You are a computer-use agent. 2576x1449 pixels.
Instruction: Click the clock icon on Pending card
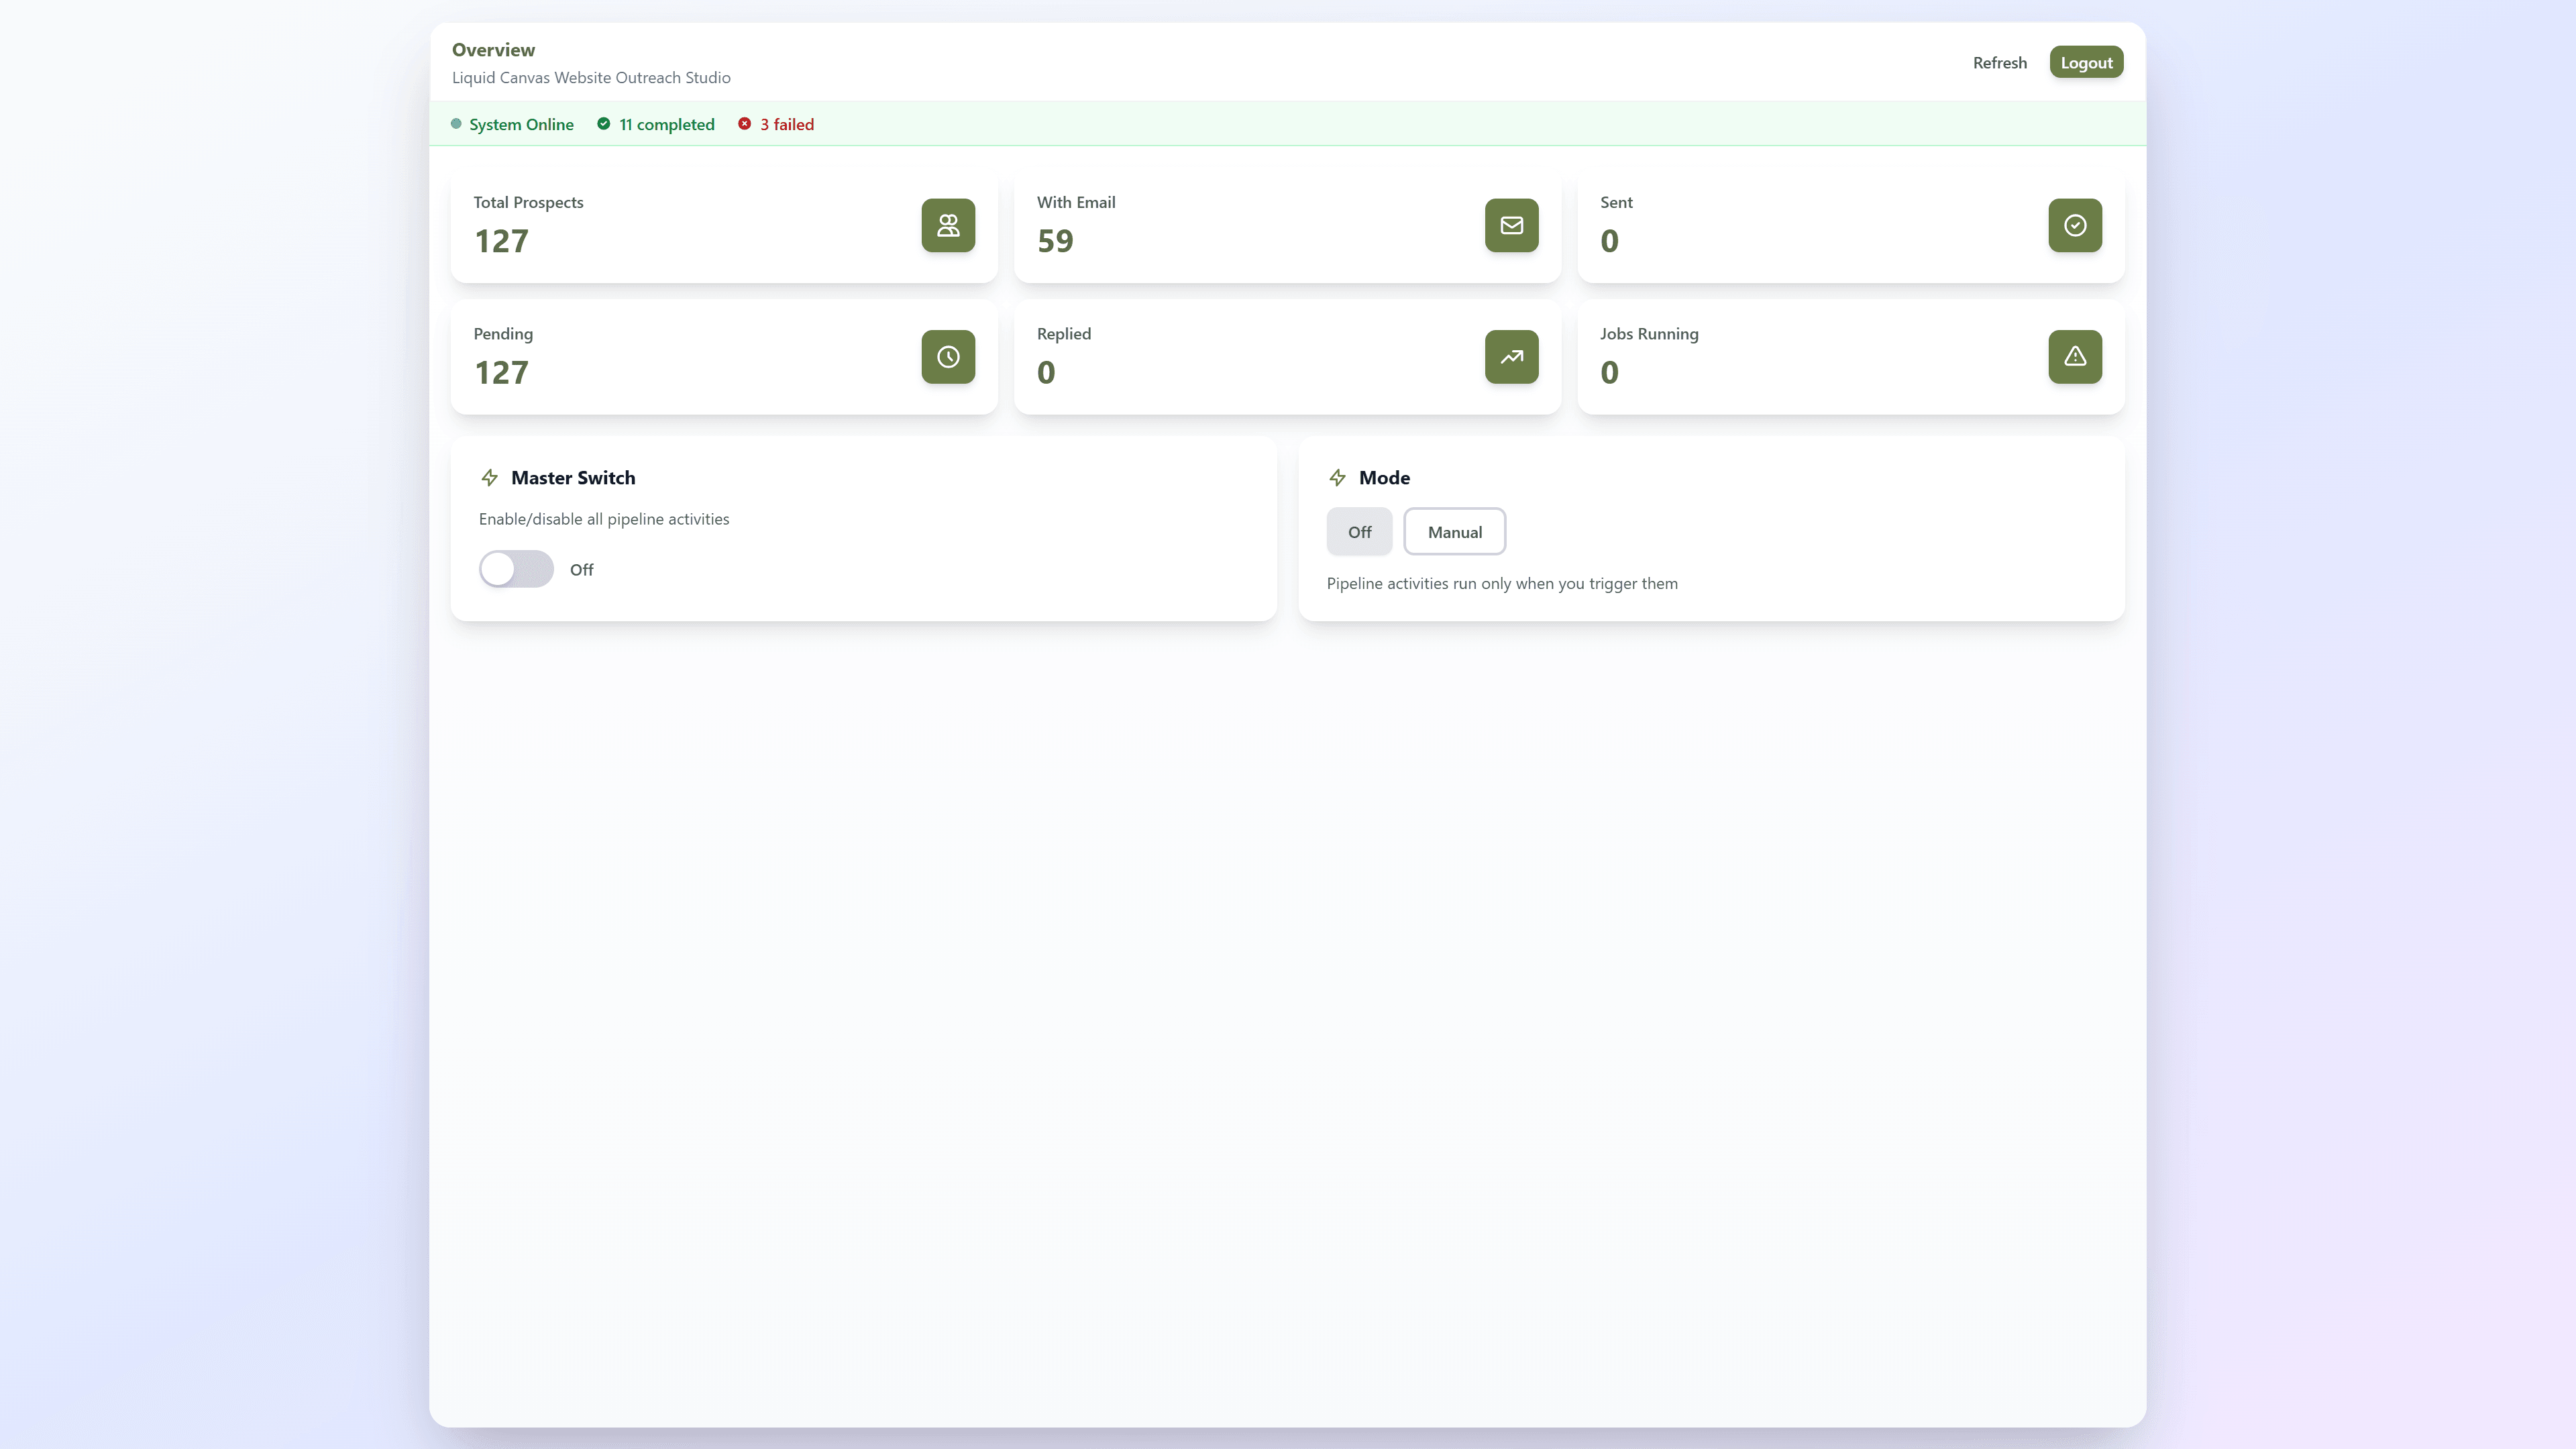[x=947, y=357]
